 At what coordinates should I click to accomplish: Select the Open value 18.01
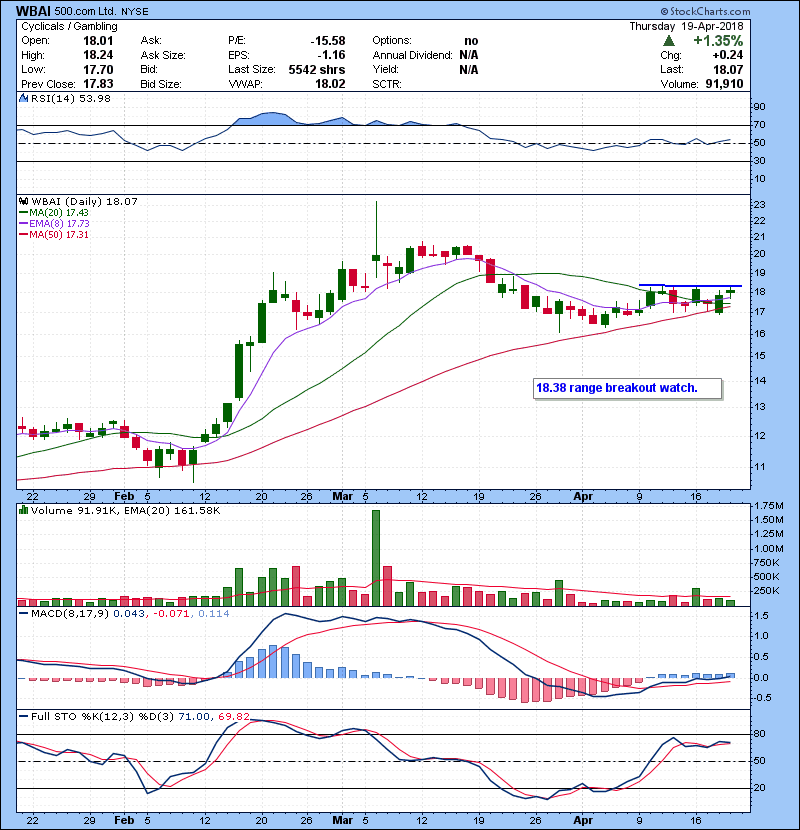point(98,41)
